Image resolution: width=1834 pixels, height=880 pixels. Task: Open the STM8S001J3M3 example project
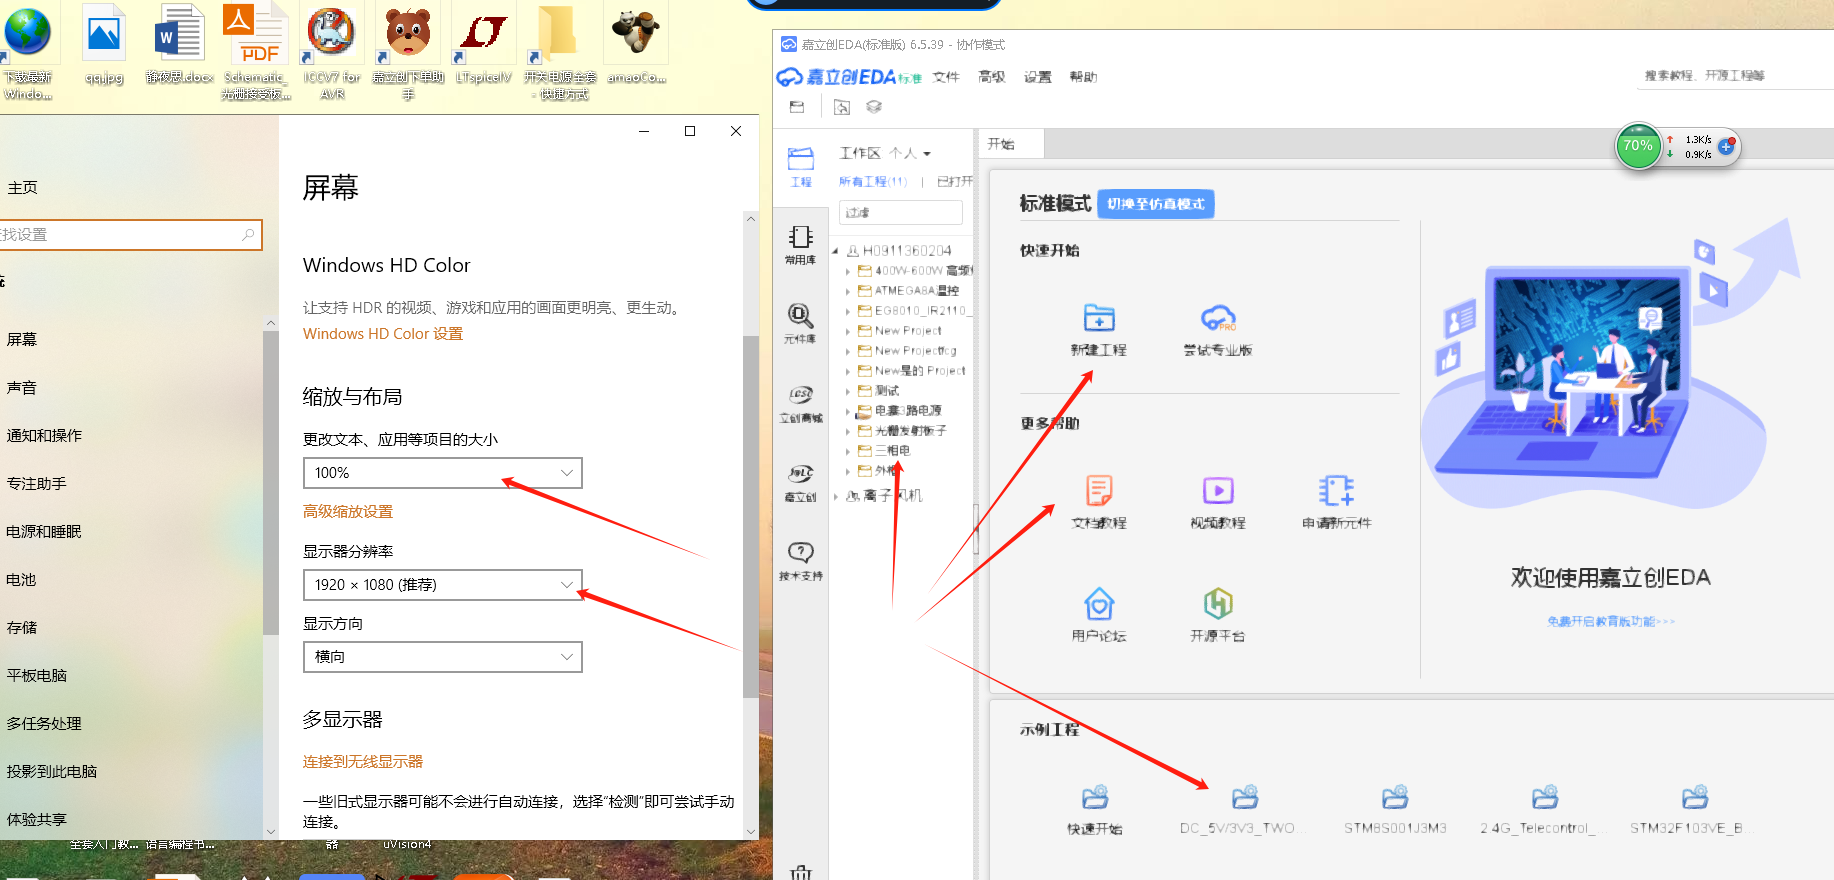coord(1395,798)
